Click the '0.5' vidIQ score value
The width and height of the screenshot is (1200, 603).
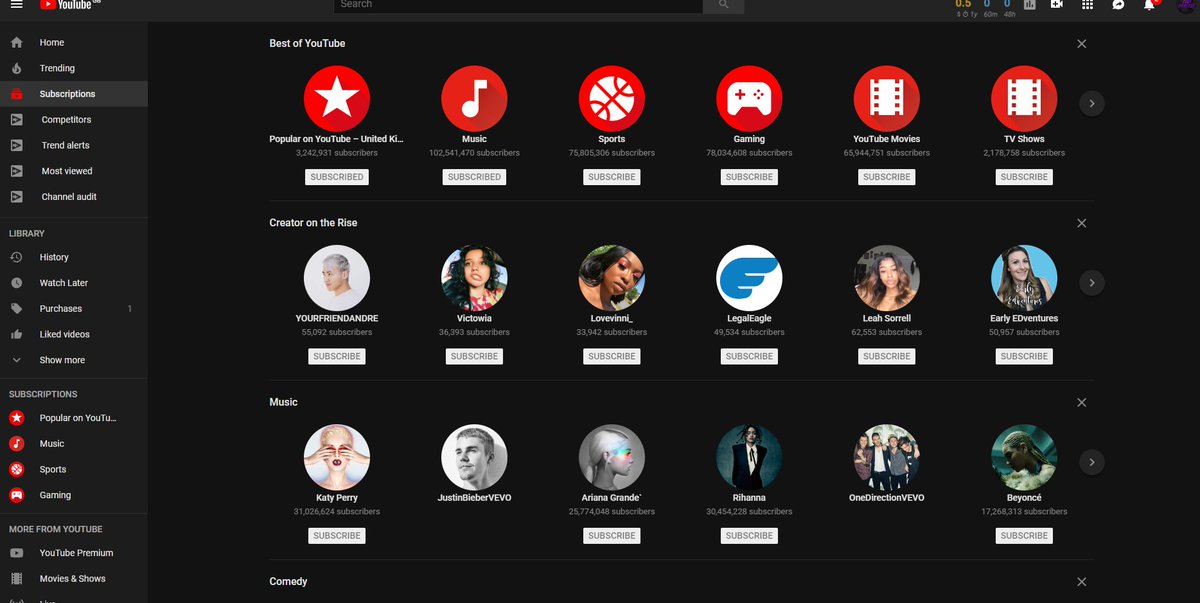click(963, 4)
